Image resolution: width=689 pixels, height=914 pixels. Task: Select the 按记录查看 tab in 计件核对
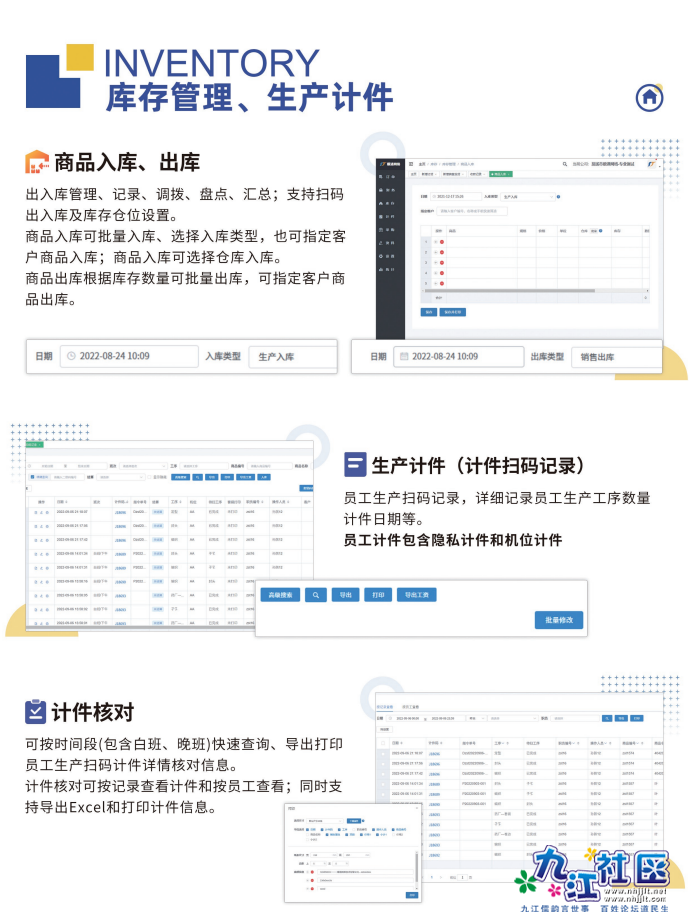tap(385, 706)
